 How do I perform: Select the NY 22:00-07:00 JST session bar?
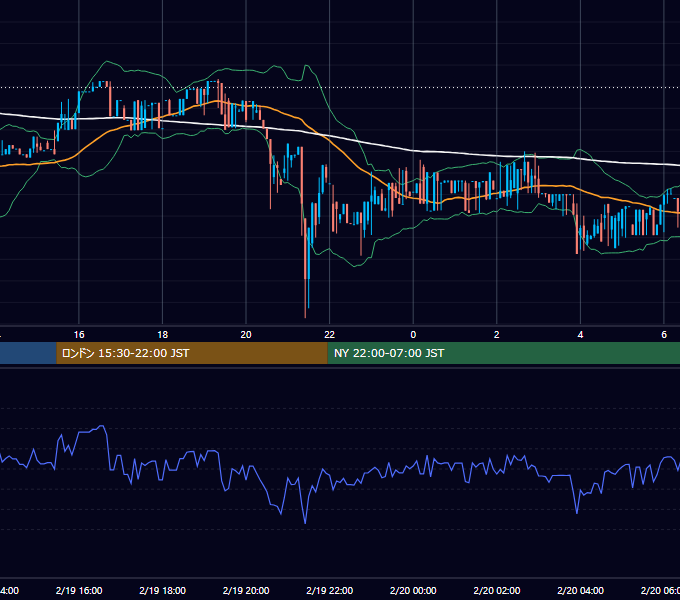point(503,353)
